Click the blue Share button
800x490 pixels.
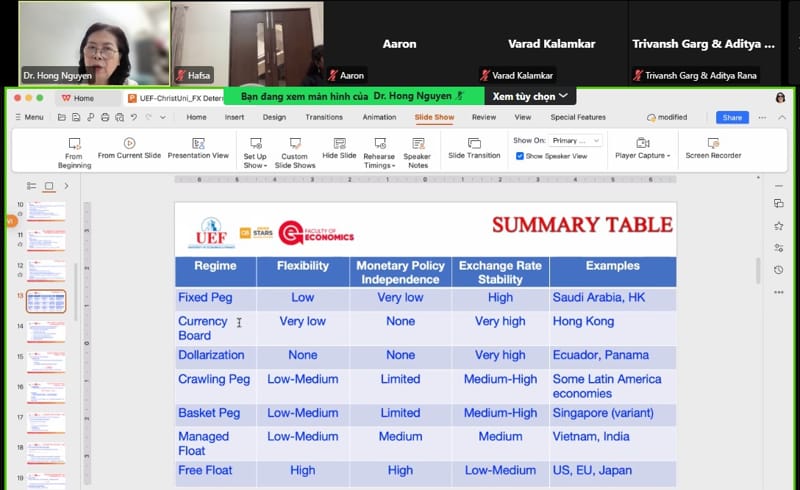coord(732,117)
